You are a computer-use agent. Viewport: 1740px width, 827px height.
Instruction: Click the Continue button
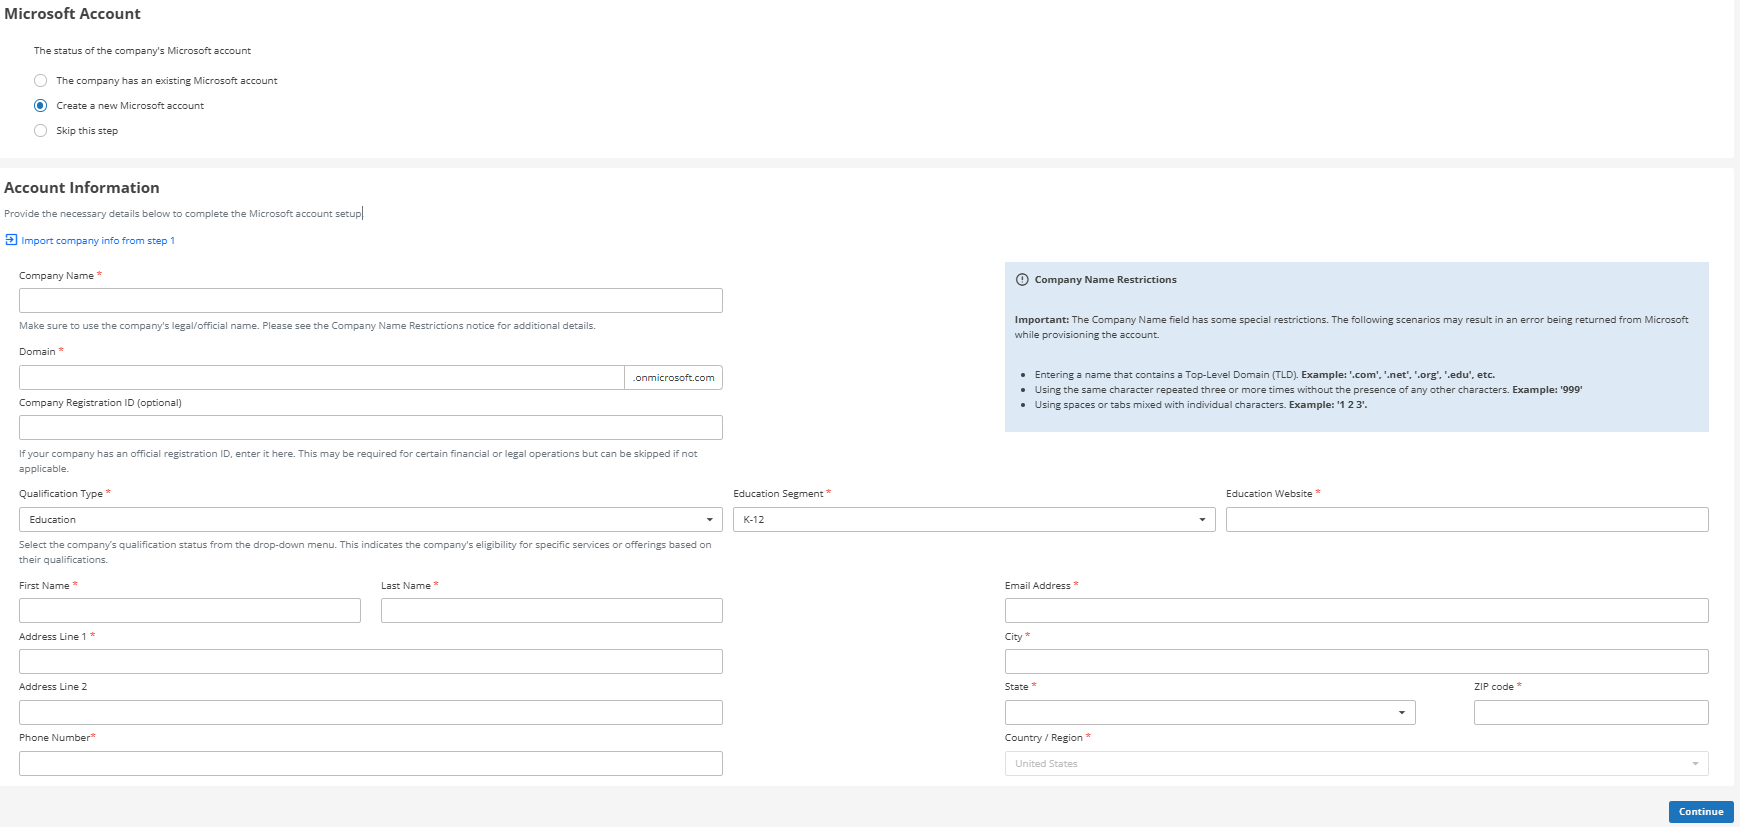(x=1701, y=812)
